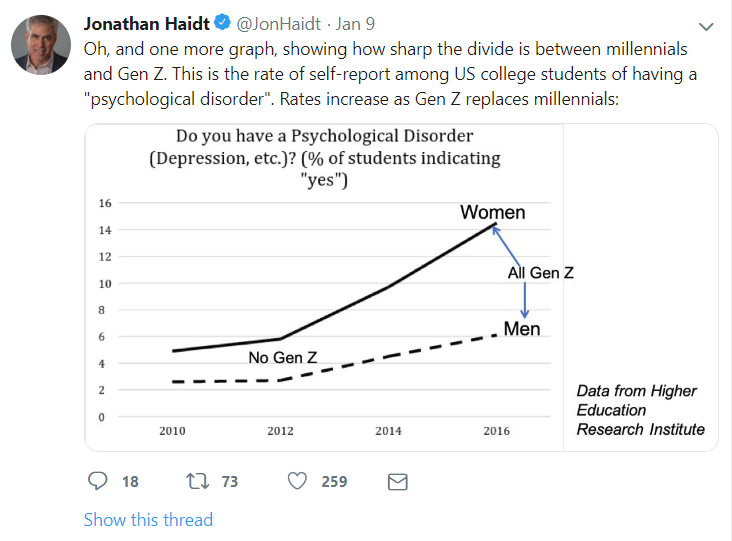Click the Show this thread link

[x=148, y=519]
